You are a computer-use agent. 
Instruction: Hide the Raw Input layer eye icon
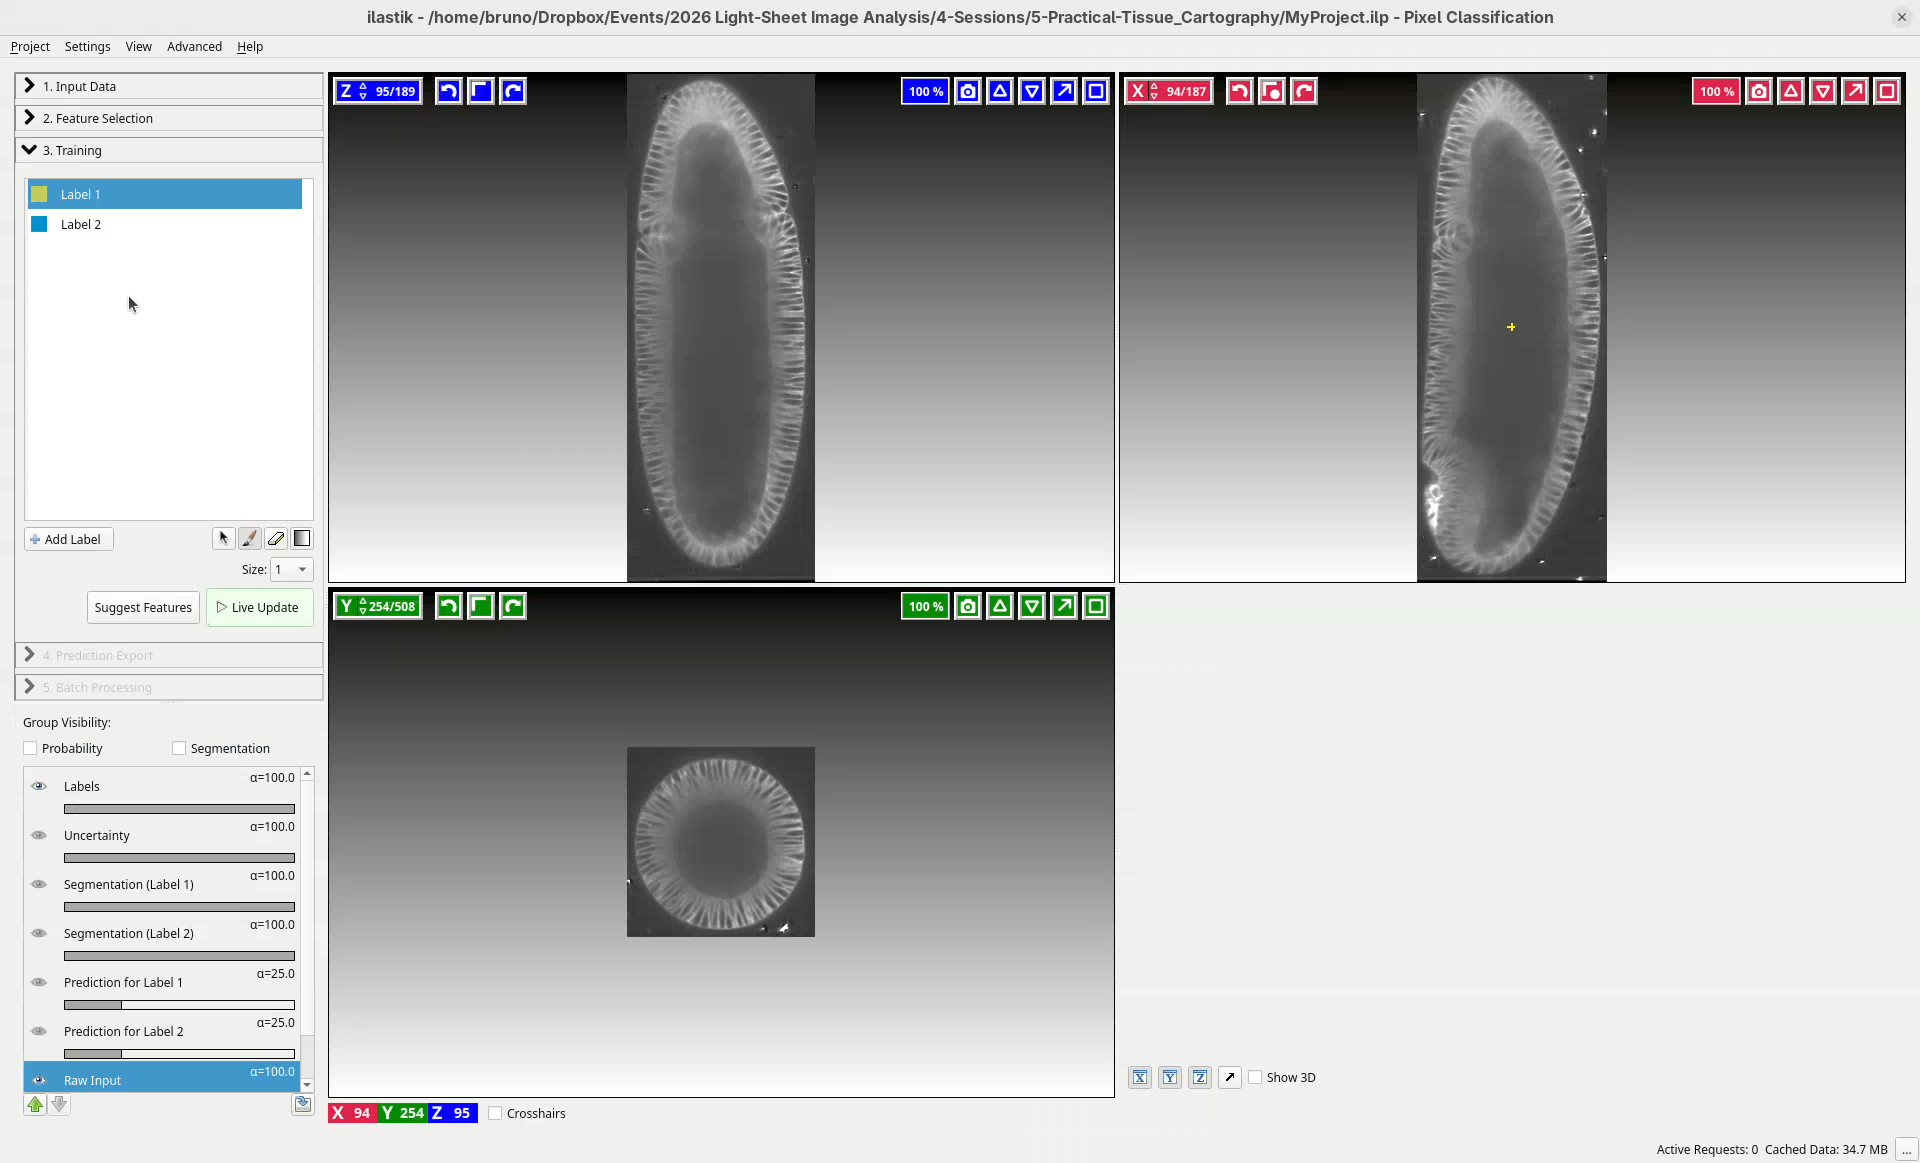(39, 1081)
